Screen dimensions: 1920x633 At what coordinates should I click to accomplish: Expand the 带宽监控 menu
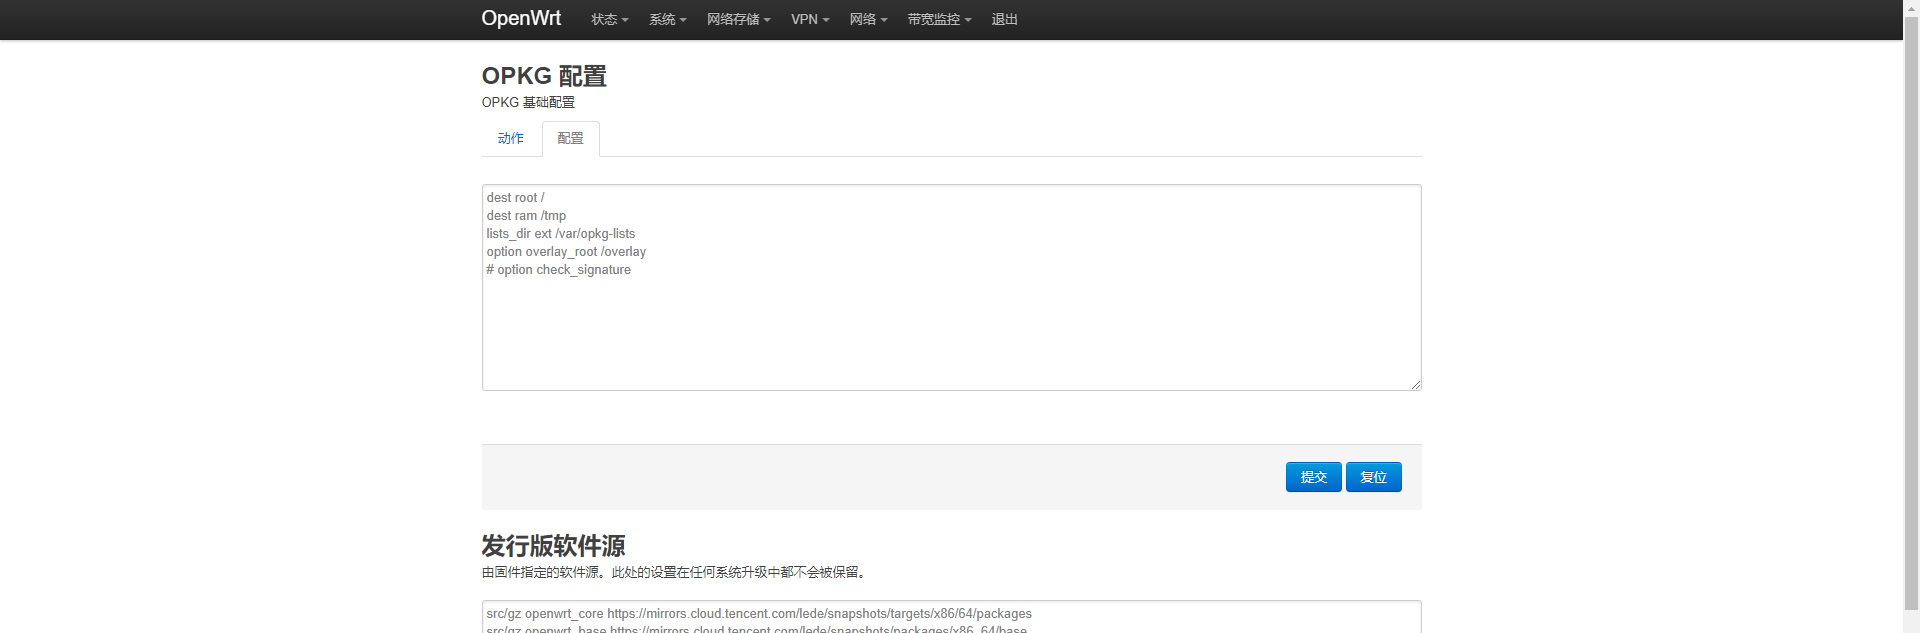939,19
